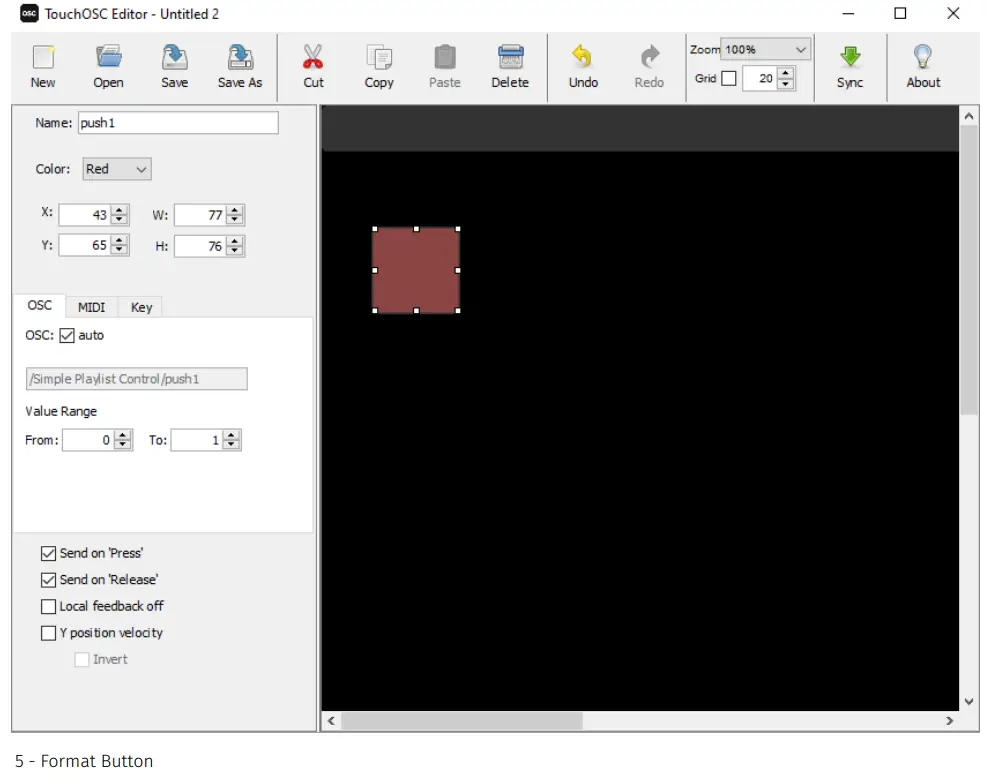Click the From value field showing 0
This screenshot has height=778, width=987.
pos(89,440)
